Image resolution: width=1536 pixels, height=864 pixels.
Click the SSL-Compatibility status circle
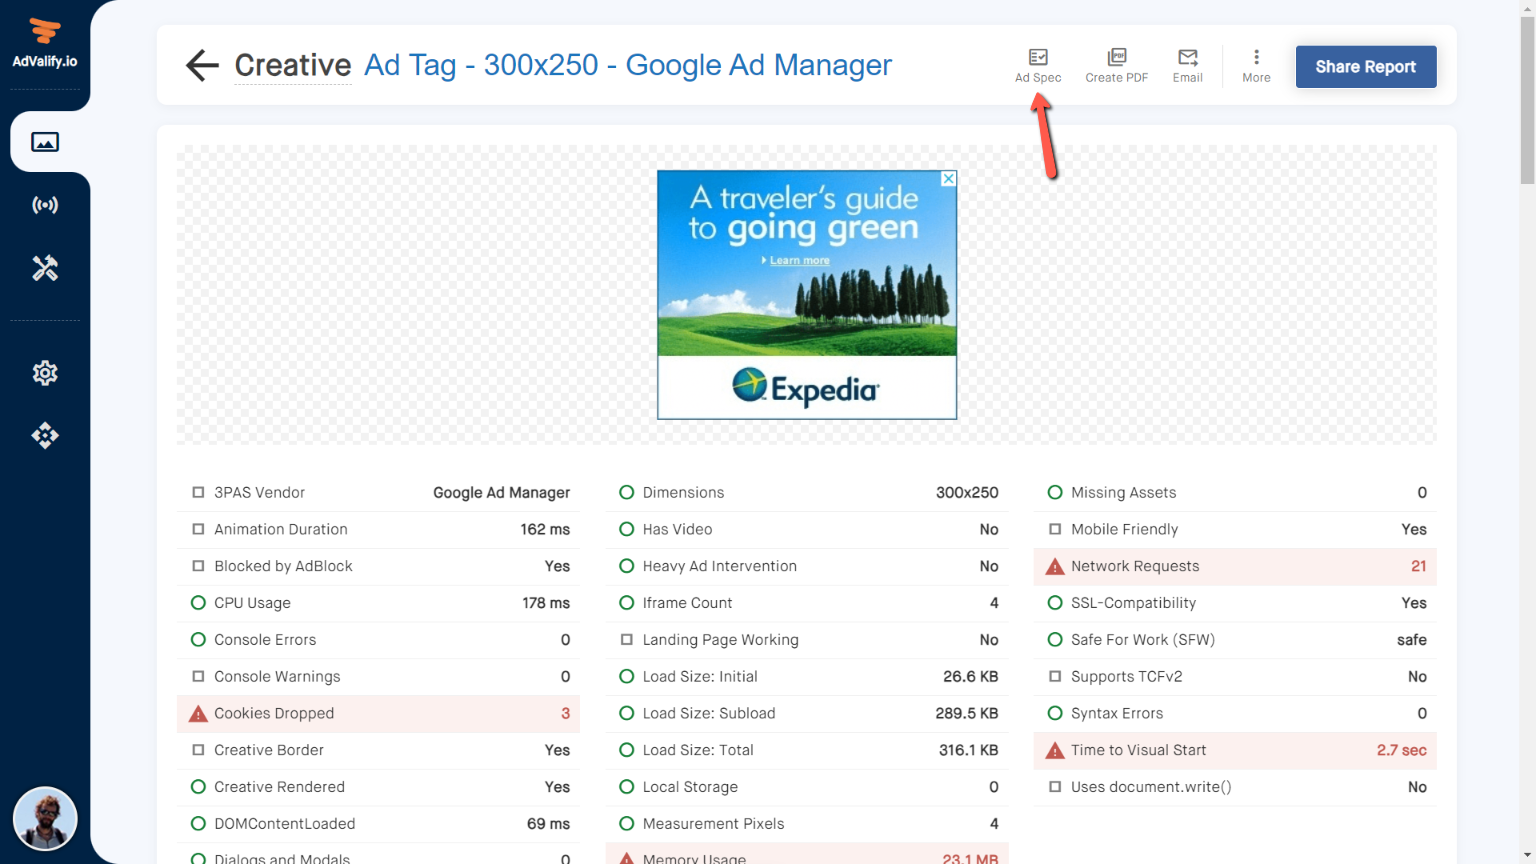click(1055, 603)
